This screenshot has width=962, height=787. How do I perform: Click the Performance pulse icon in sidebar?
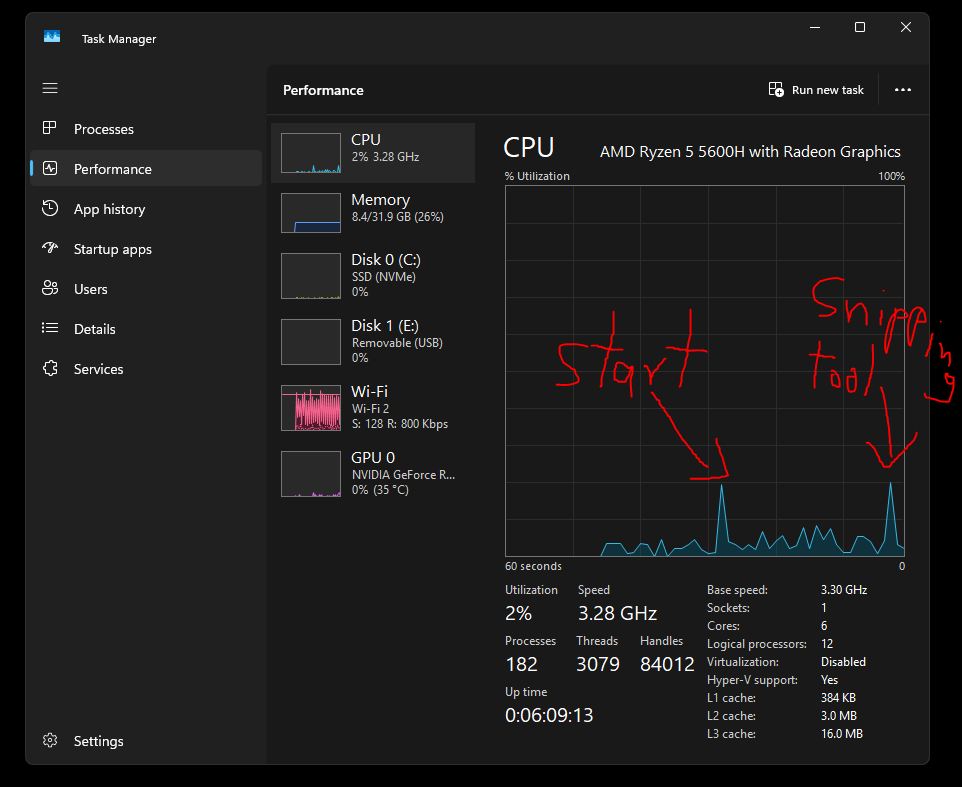coord(50,168)
